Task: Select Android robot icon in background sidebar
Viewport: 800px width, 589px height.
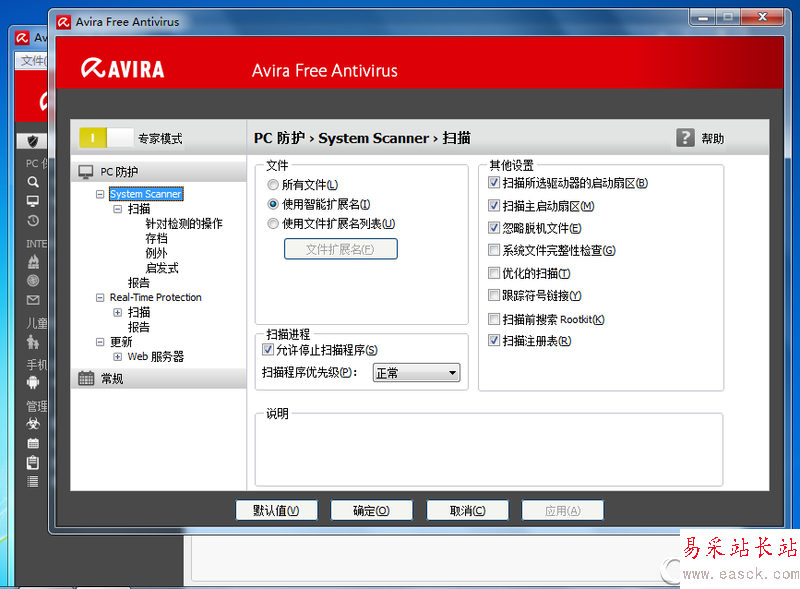Action: [x=33, y=382]
